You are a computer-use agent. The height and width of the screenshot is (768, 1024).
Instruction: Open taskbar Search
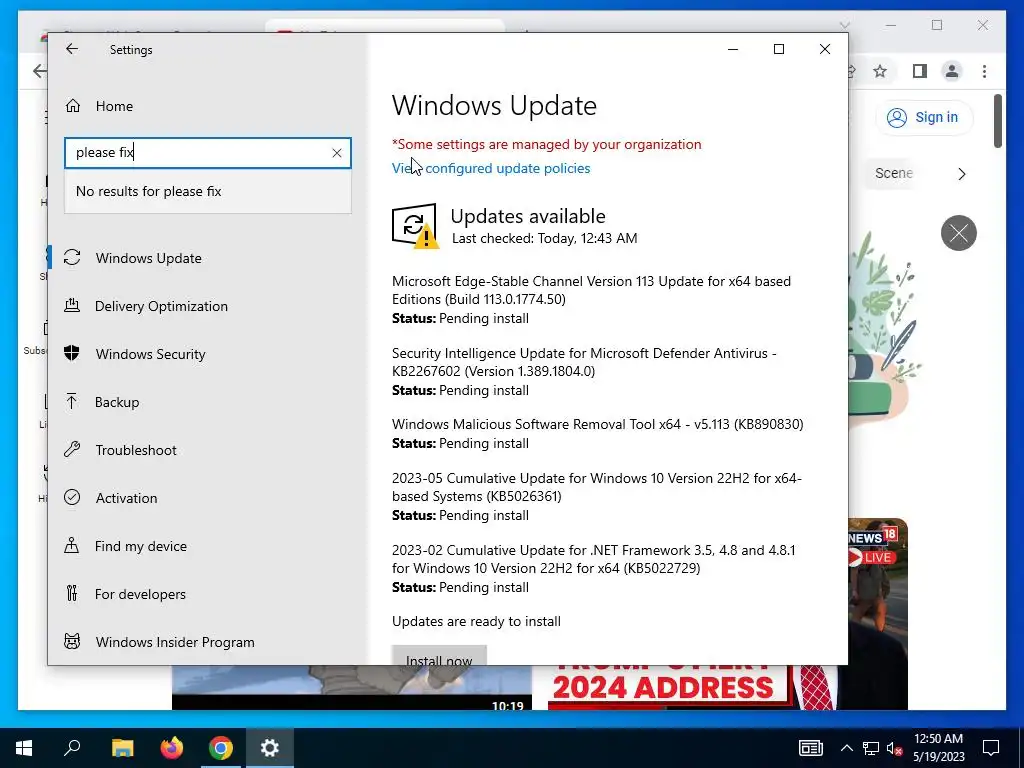click(x=72, y=748)
